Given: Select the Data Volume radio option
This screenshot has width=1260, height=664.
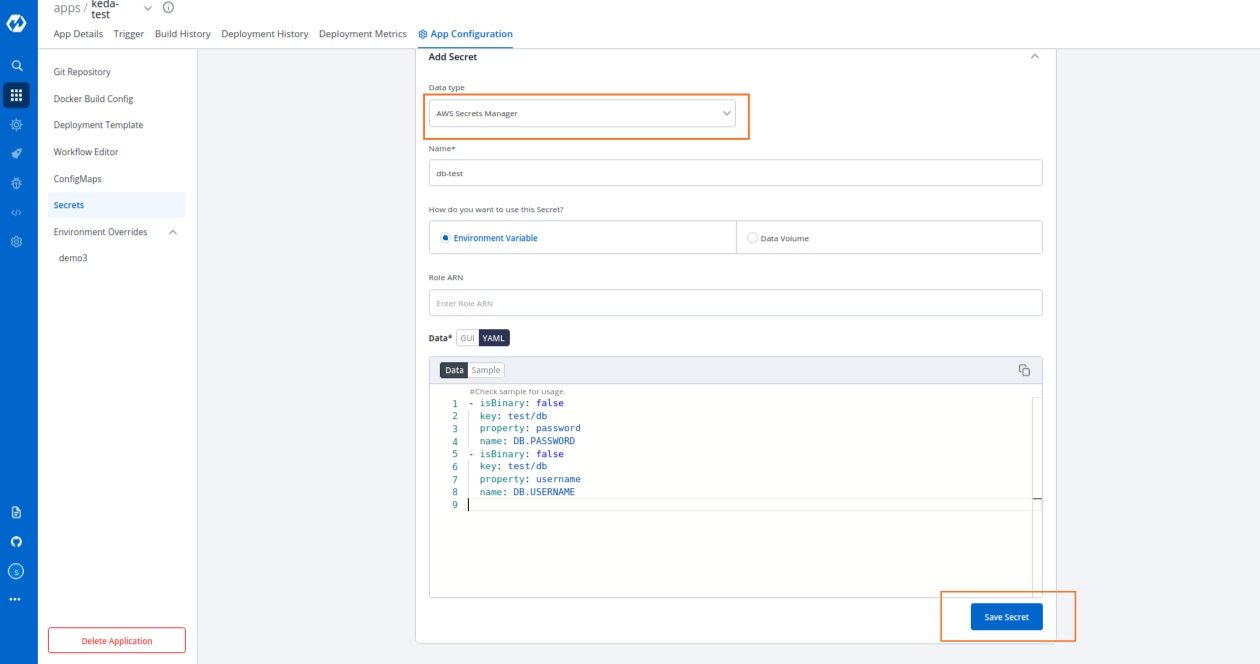Looking at the screenshot, I should point(752,238).
